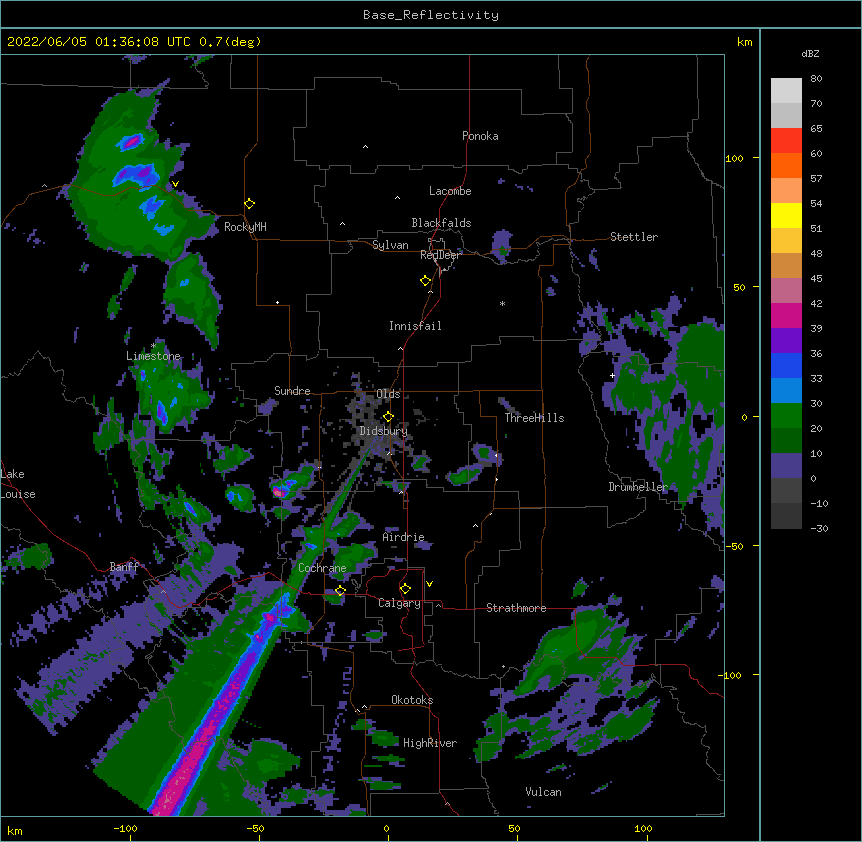This screenshot has width=862, height=842.
Task: Select the blue 33-36 dBZ legend swatch
Action: [x=786, y=365]
